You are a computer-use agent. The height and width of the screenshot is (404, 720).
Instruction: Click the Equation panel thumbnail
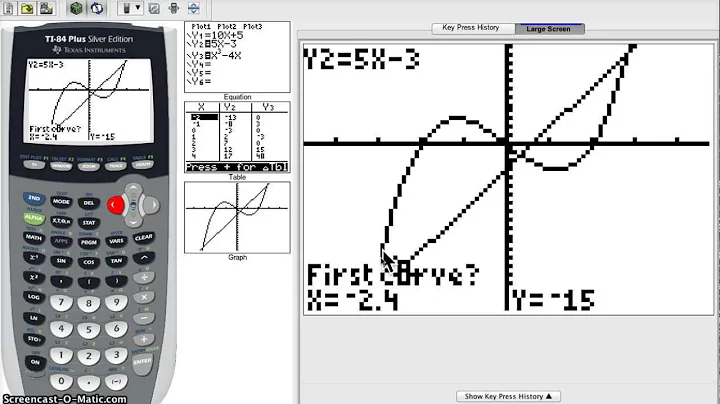(x=237, y=57)
